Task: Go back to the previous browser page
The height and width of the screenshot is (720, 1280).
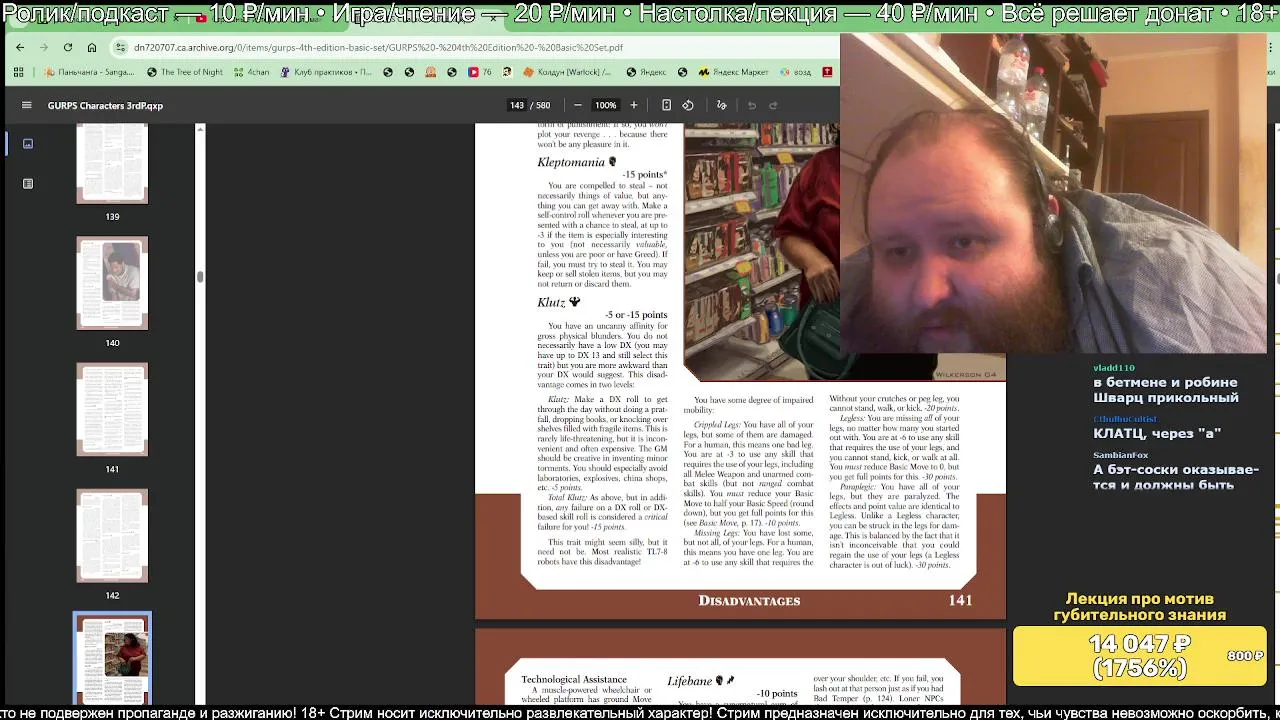Action: [20, 47]
